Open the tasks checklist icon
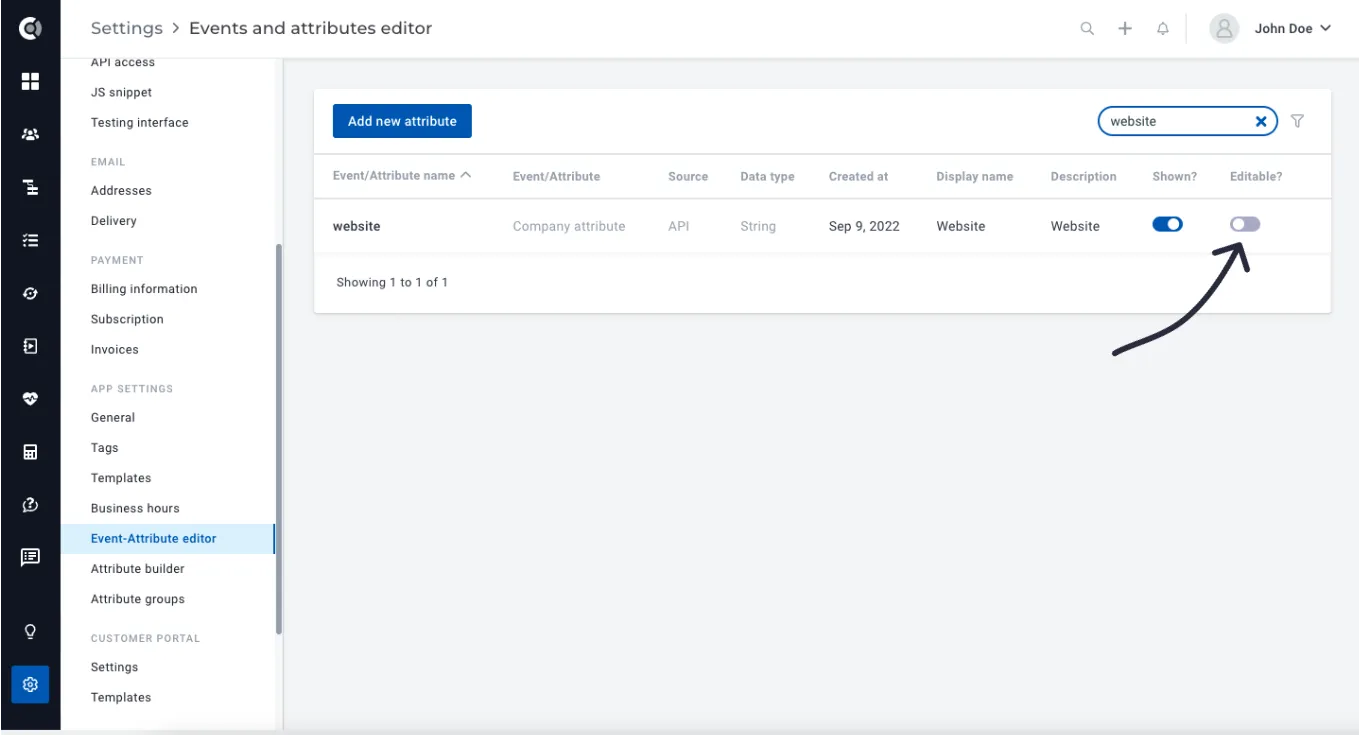Screen dimensions: 1359x735 tap(30, 240)
